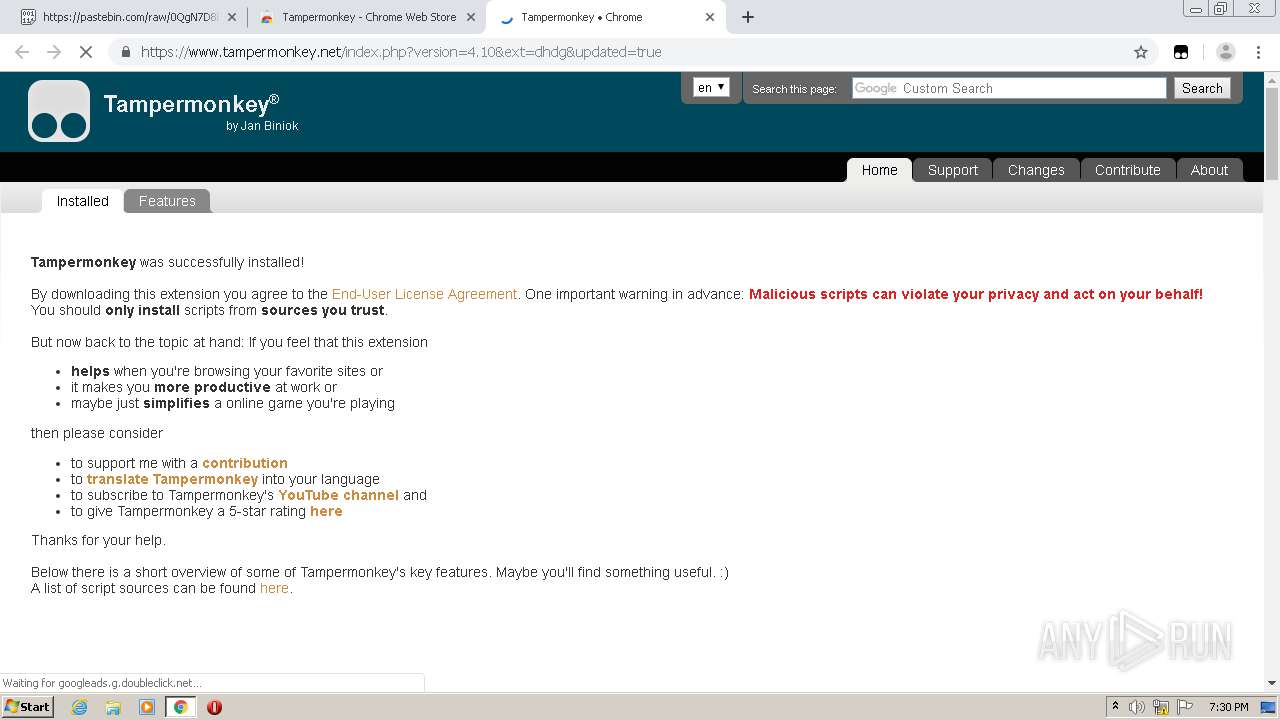
Task: Open the Action Center flag icon
Action: coord(1185,707)
